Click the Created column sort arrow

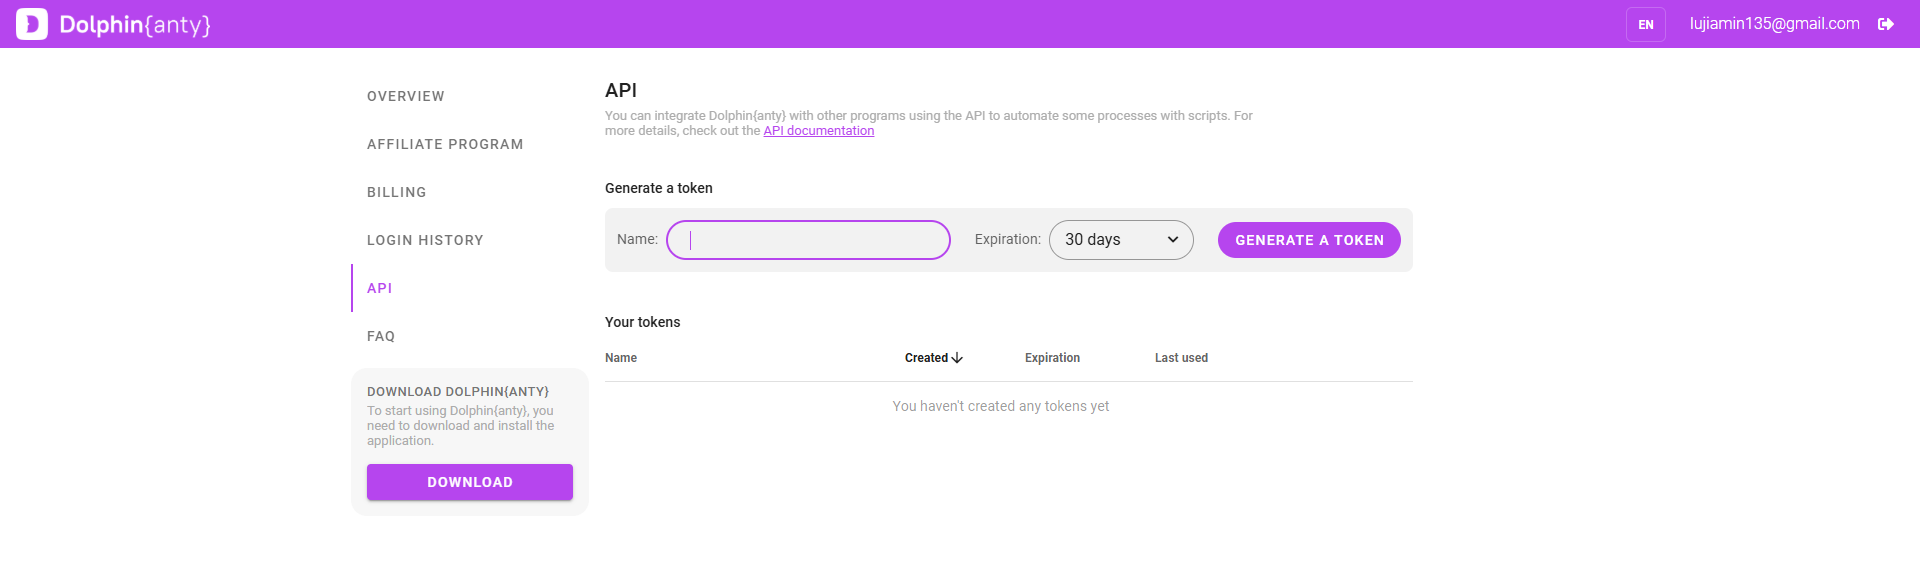(957, 358)
